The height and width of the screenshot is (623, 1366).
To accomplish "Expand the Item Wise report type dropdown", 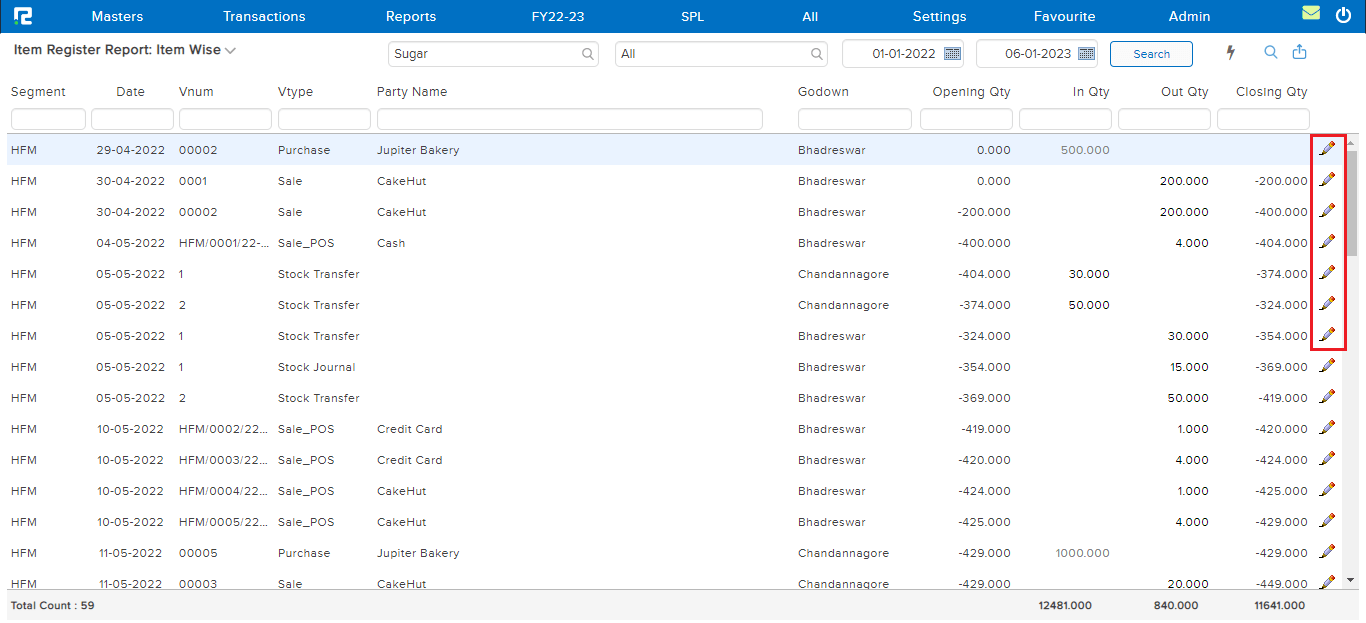I will (230, 50).
